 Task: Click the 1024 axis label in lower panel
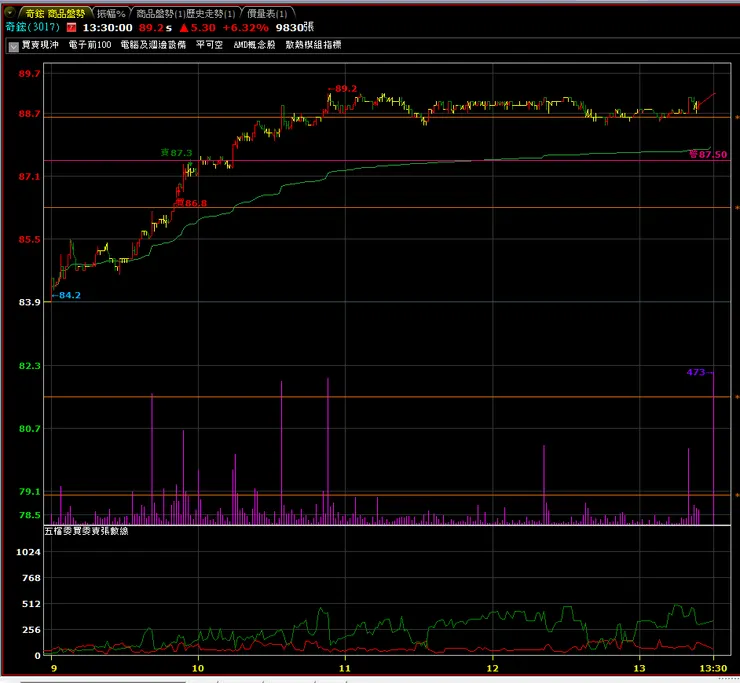pyautogui.click(x=28, y=552)
